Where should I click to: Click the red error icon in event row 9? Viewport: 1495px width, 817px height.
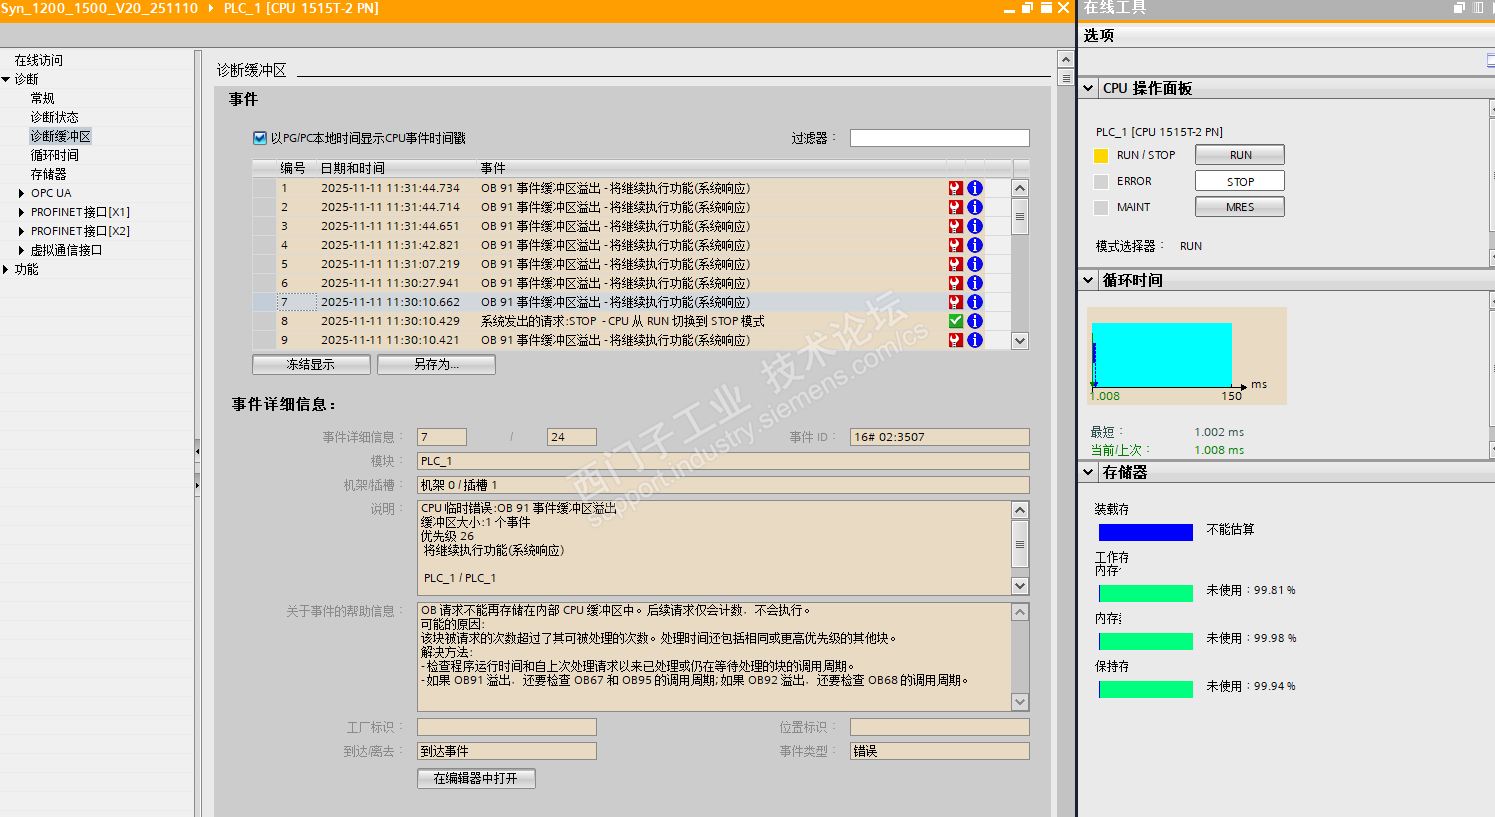tap(956, 340)
